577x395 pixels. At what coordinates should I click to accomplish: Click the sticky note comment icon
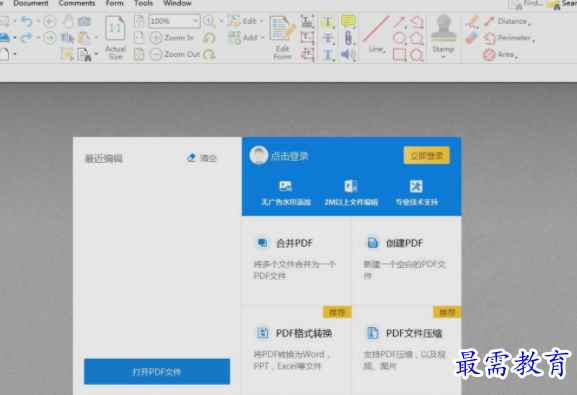(348, 21)
